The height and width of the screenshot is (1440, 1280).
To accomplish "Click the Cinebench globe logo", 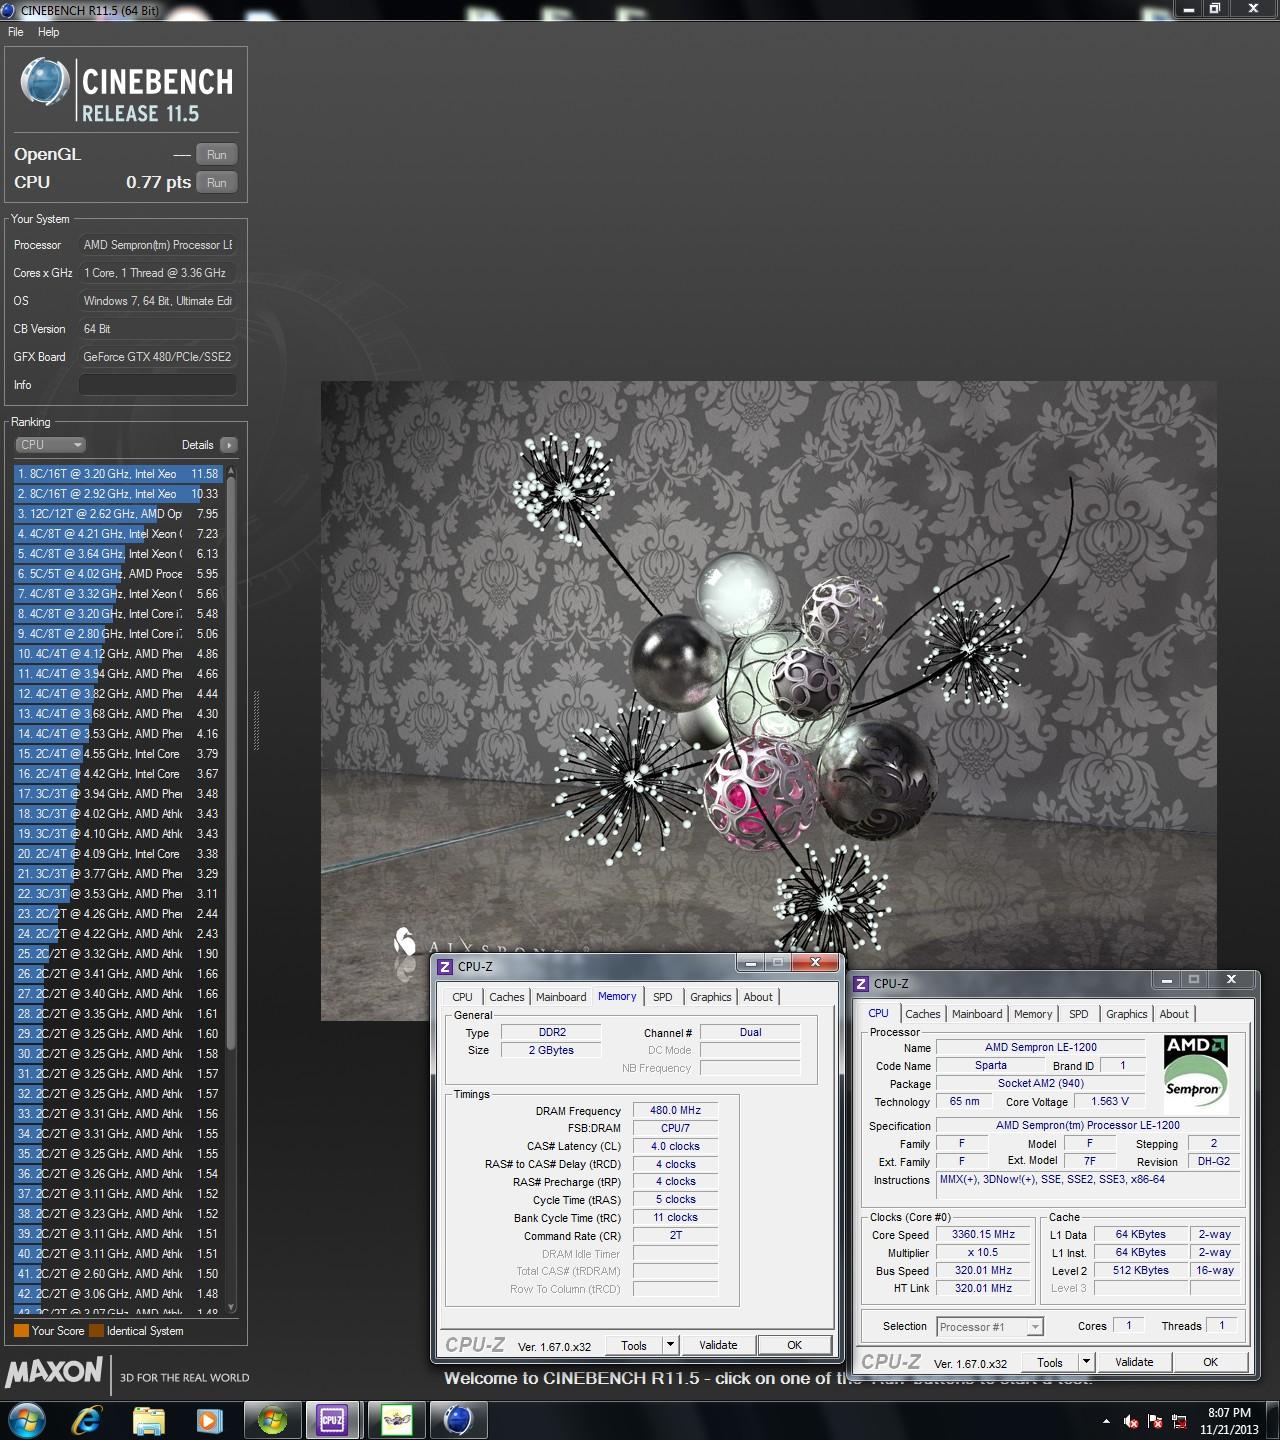I will click(x=44, y=82).
